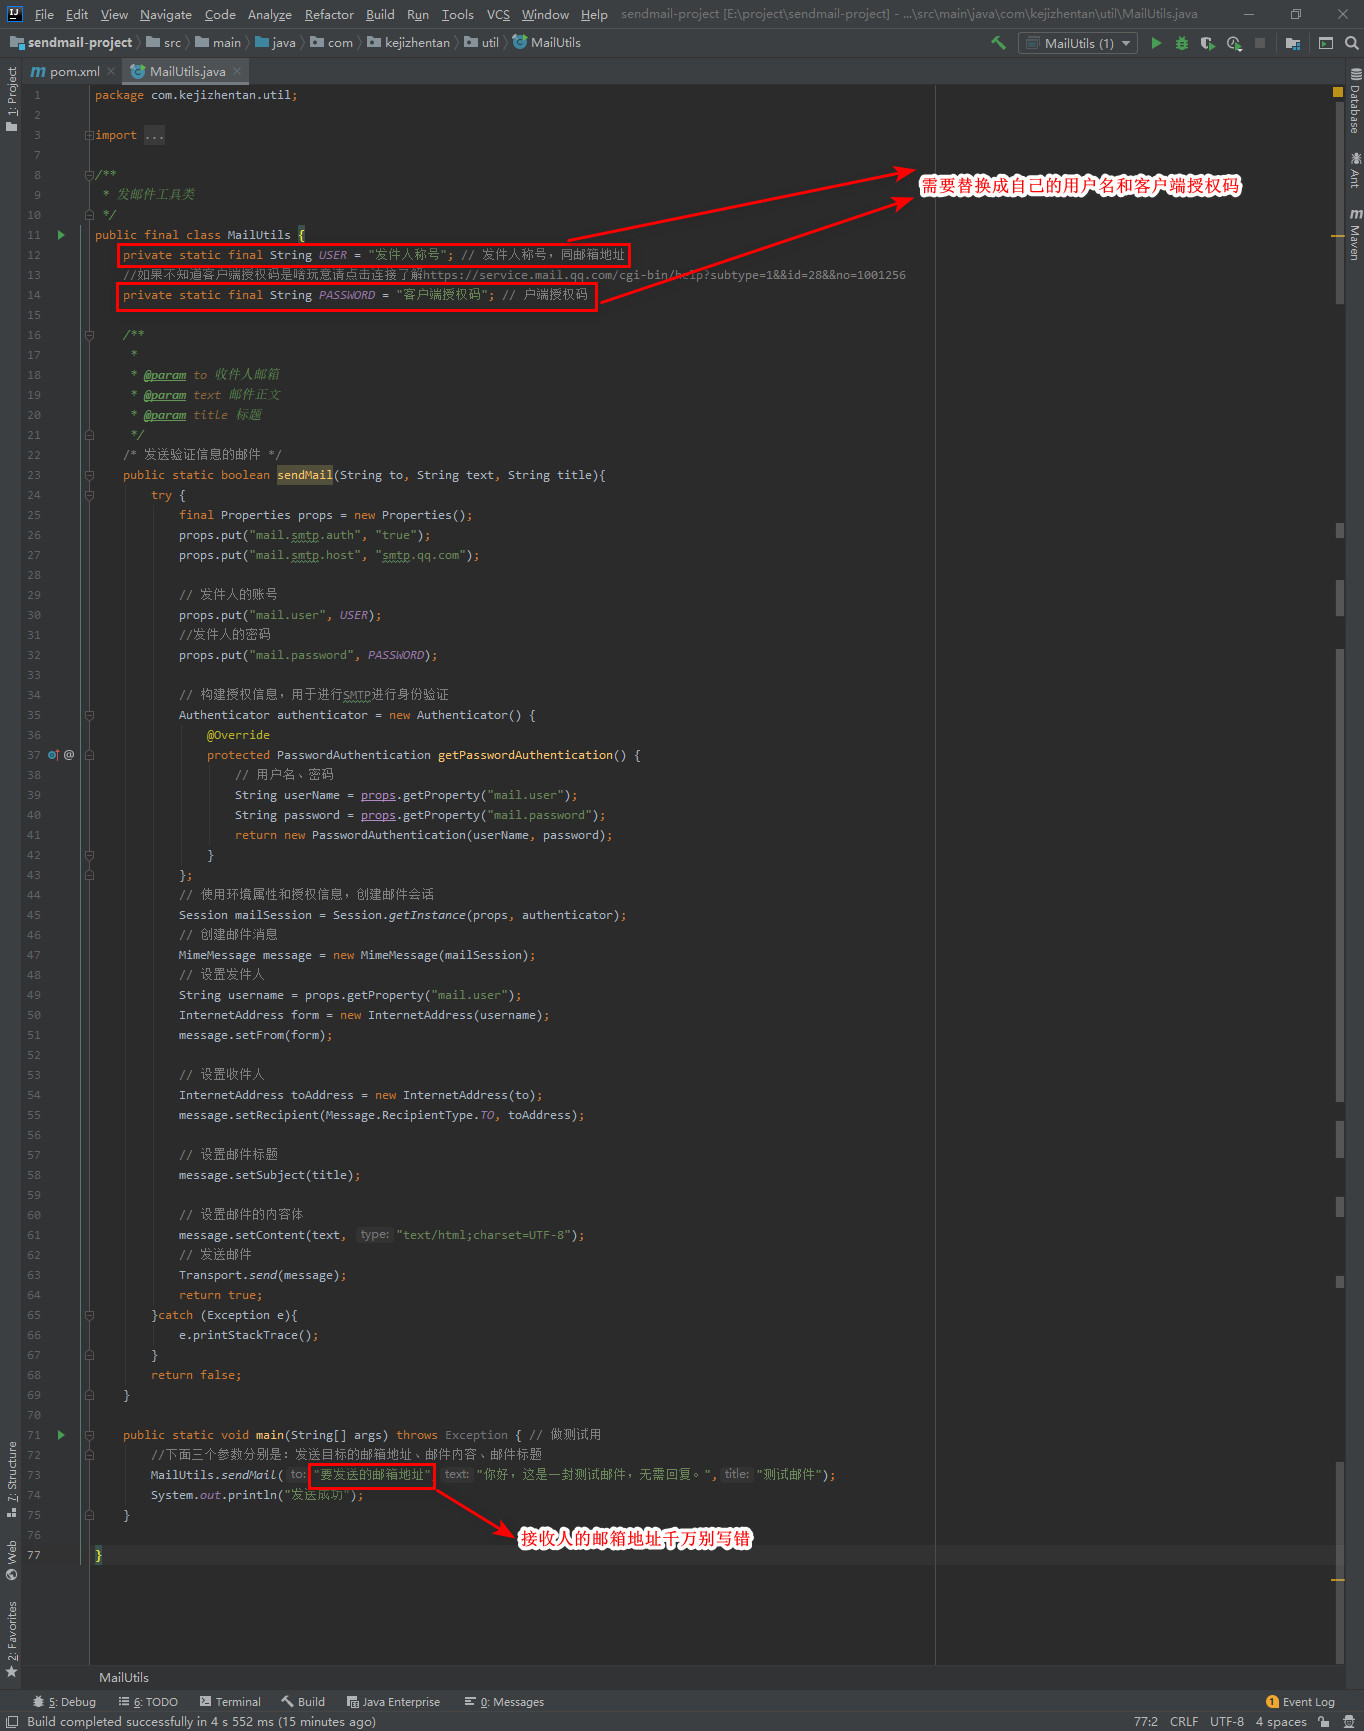Click run gutter icon beside main method
Viewport: 1364px width, 1731px height.
coord(61,1435)
